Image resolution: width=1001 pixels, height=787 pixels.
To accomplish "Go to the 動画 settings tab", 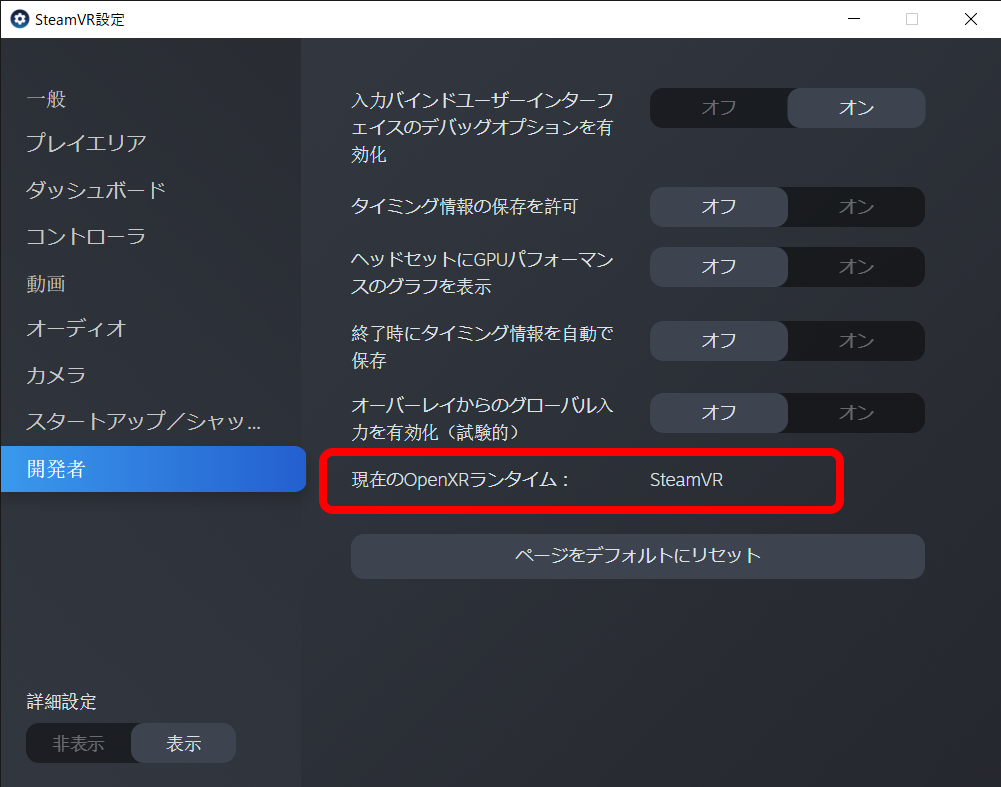I will [46, 284].
